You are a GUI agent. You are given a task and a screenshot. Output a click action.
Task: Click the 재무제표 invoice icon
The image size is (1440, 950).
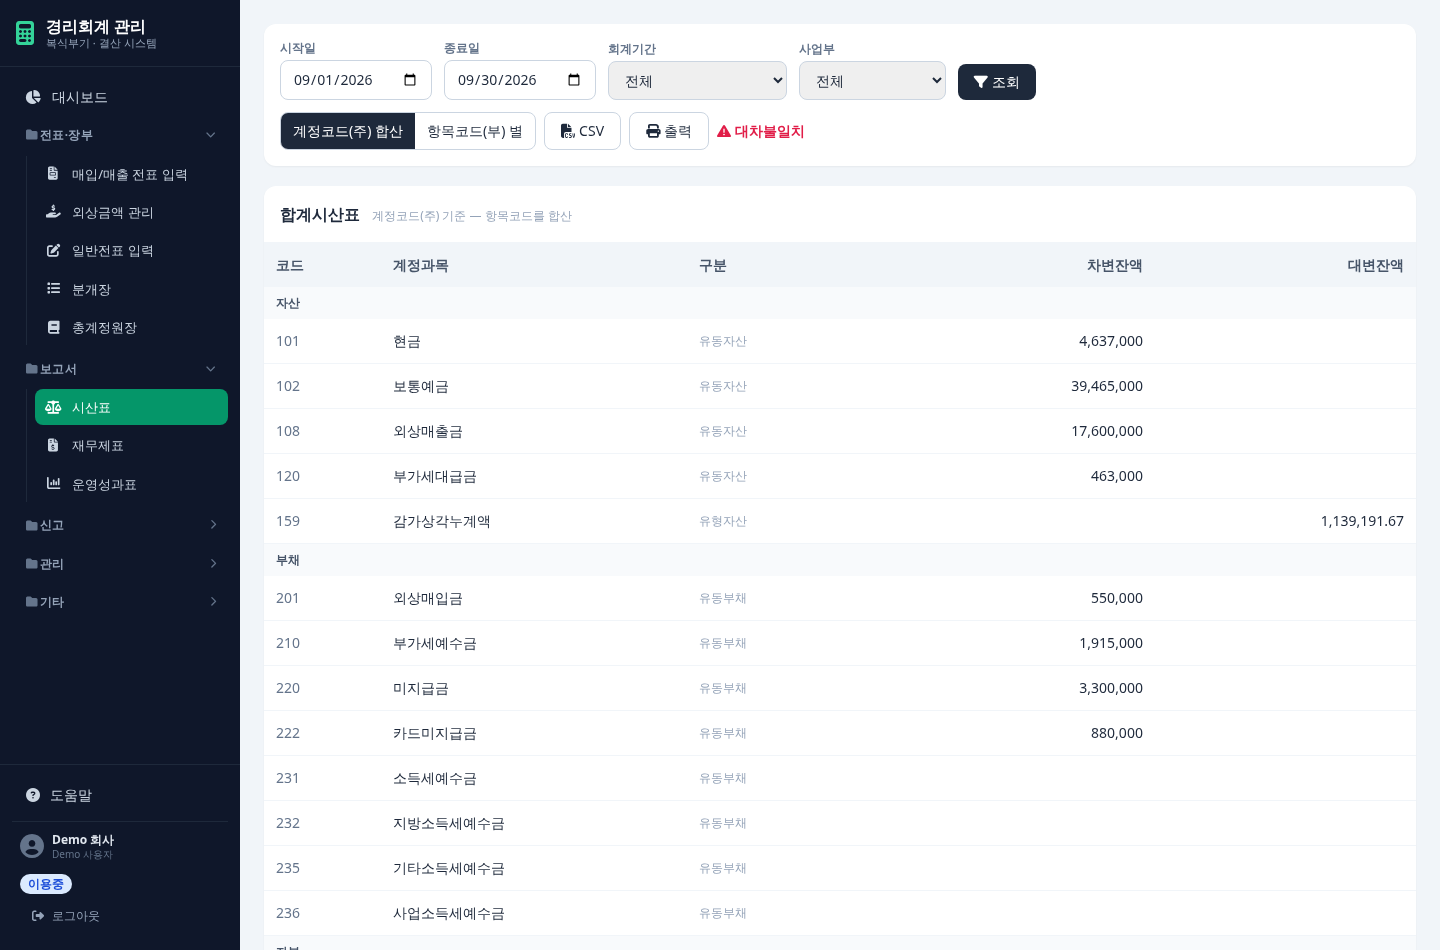click(x=53, y=445)
